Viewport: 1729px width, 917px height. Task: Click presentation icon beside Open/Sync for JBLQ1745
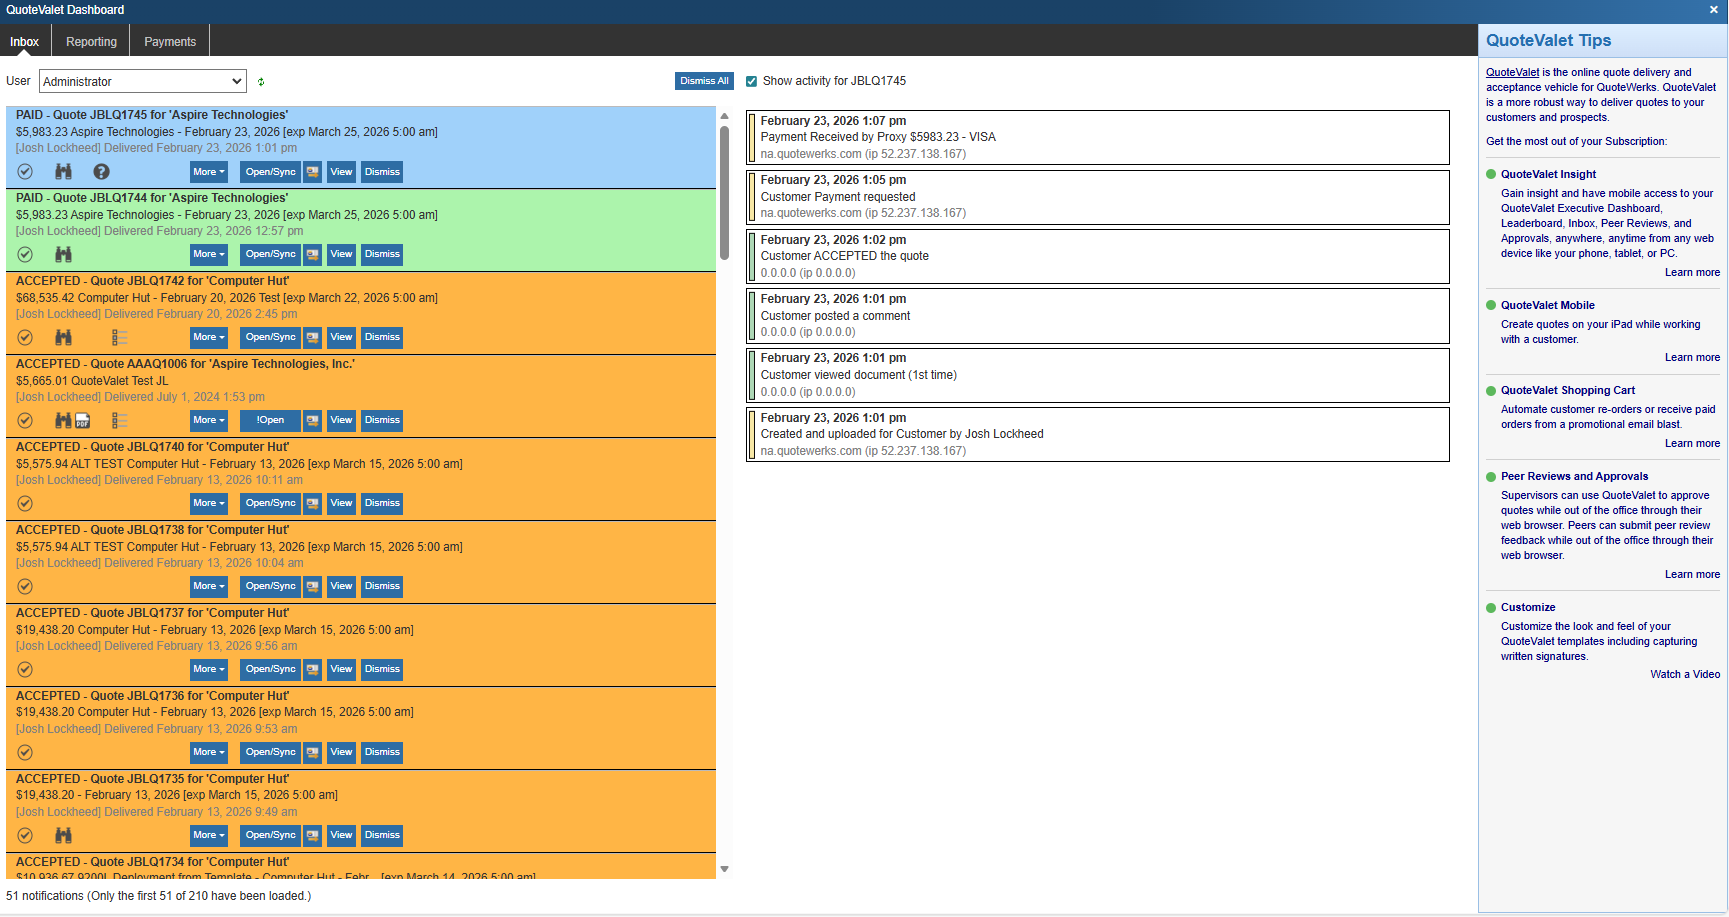[313, 172]
